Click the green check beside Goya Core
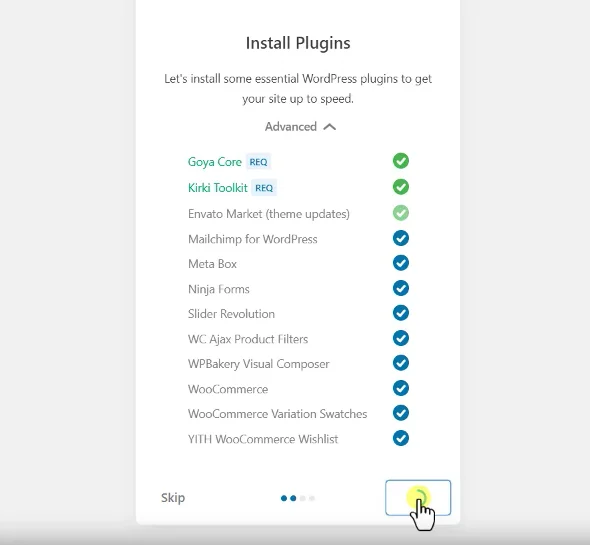 pos(401,161)
